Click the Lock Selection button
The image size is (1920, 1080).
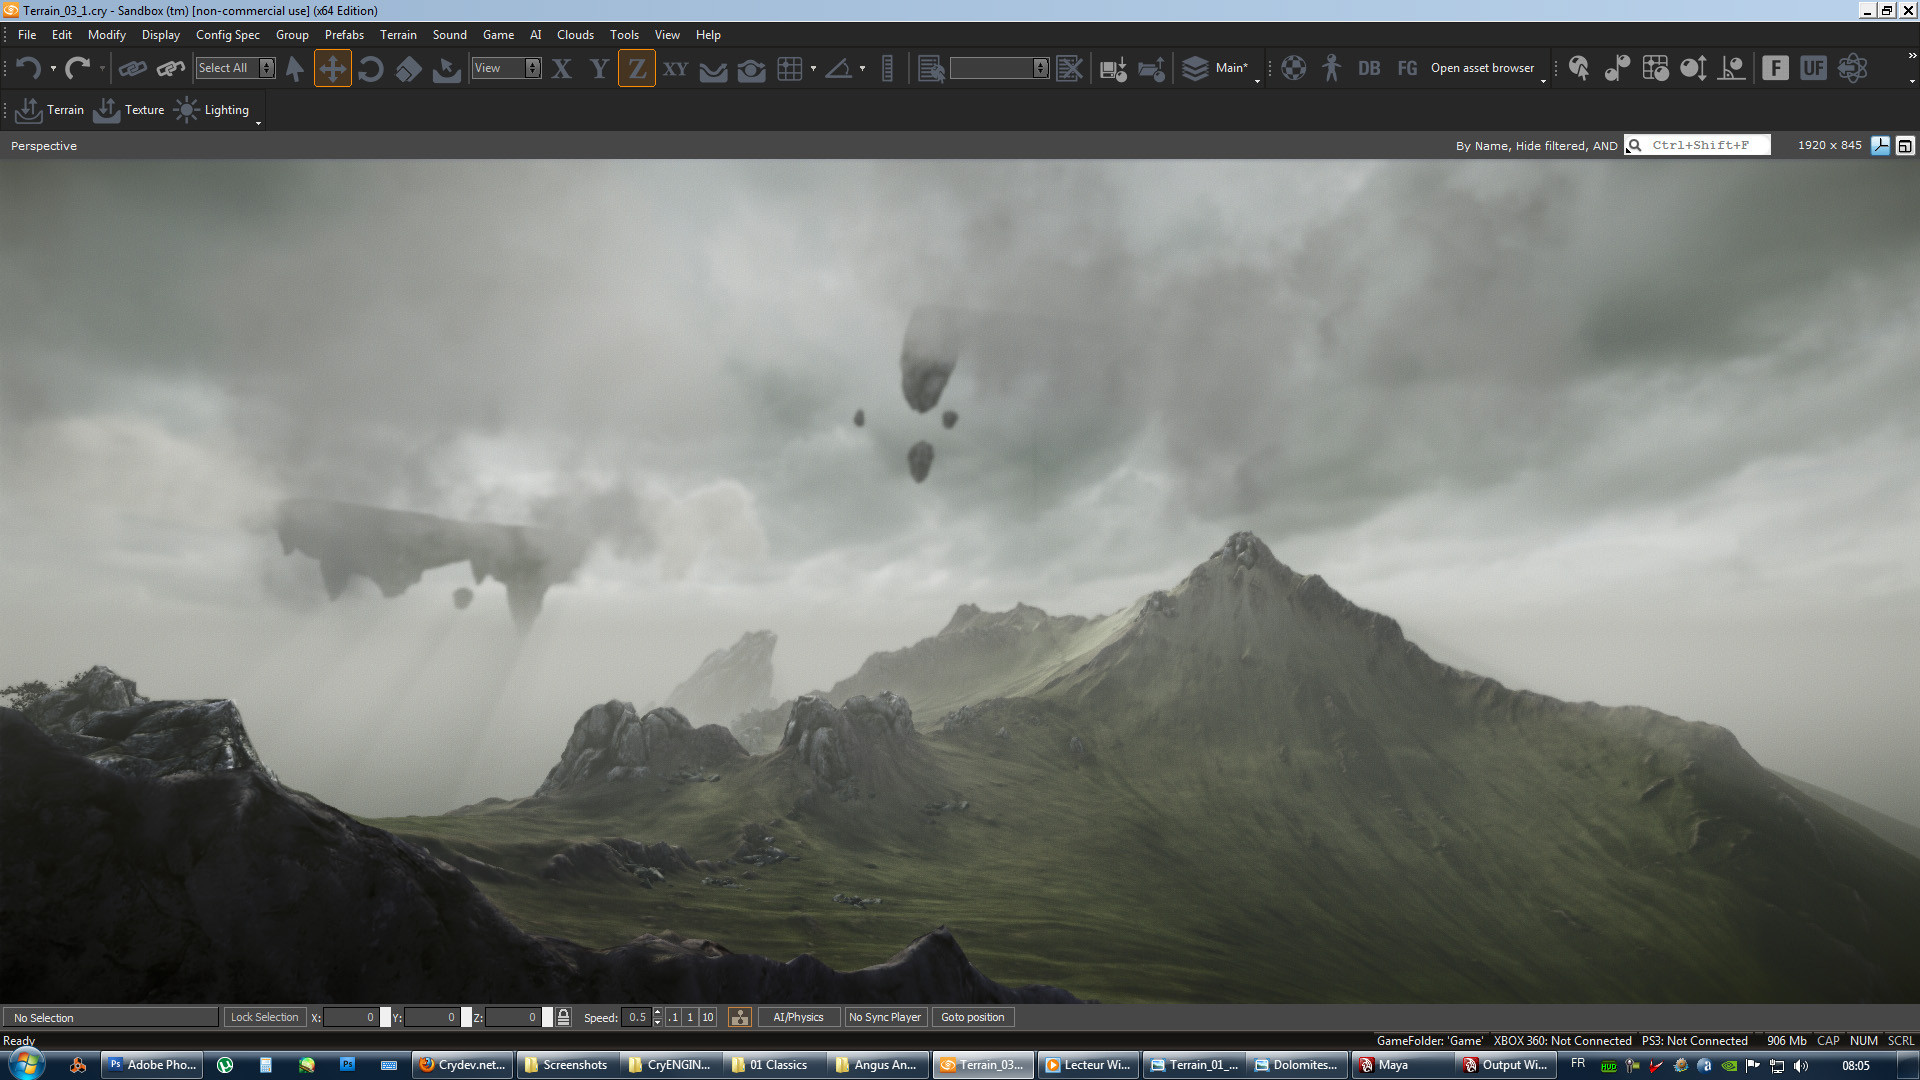pyautogui.click(x=264, y=1017)
